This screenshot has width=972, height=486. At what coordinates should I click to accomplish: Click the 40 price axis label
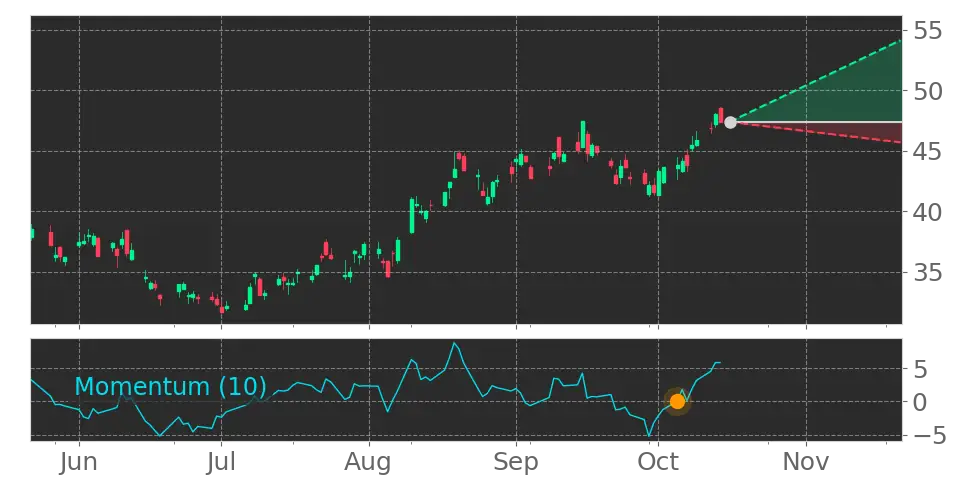click(x=928, y=212)
